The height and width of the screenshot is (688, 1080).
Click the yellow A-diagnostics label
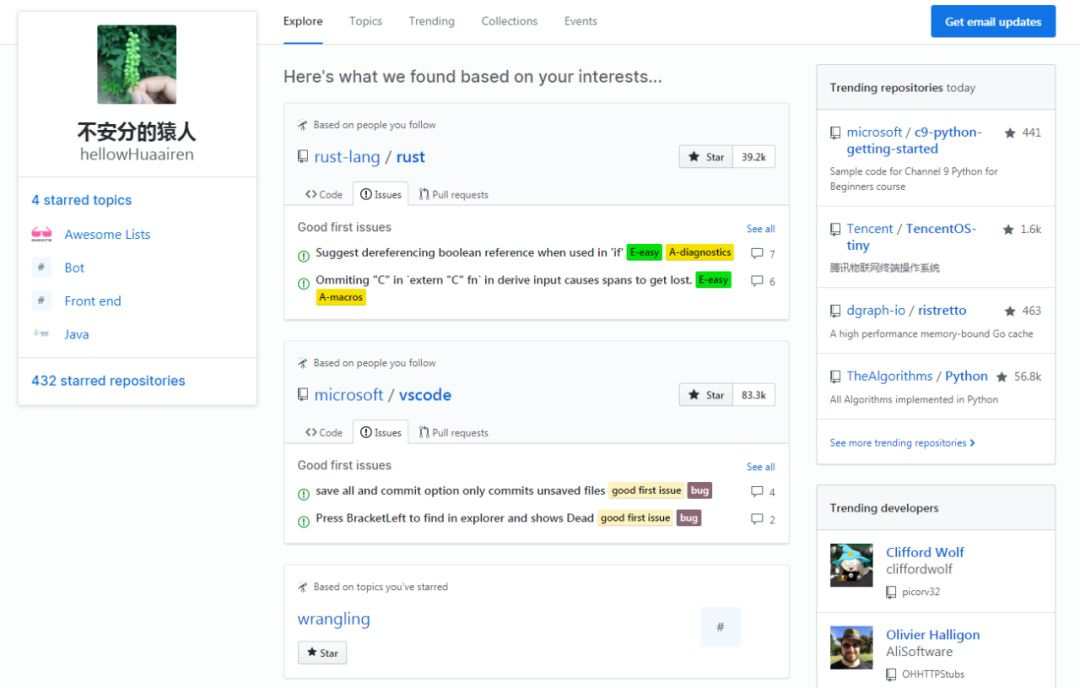pyautogui.click(x=700, y=253)
